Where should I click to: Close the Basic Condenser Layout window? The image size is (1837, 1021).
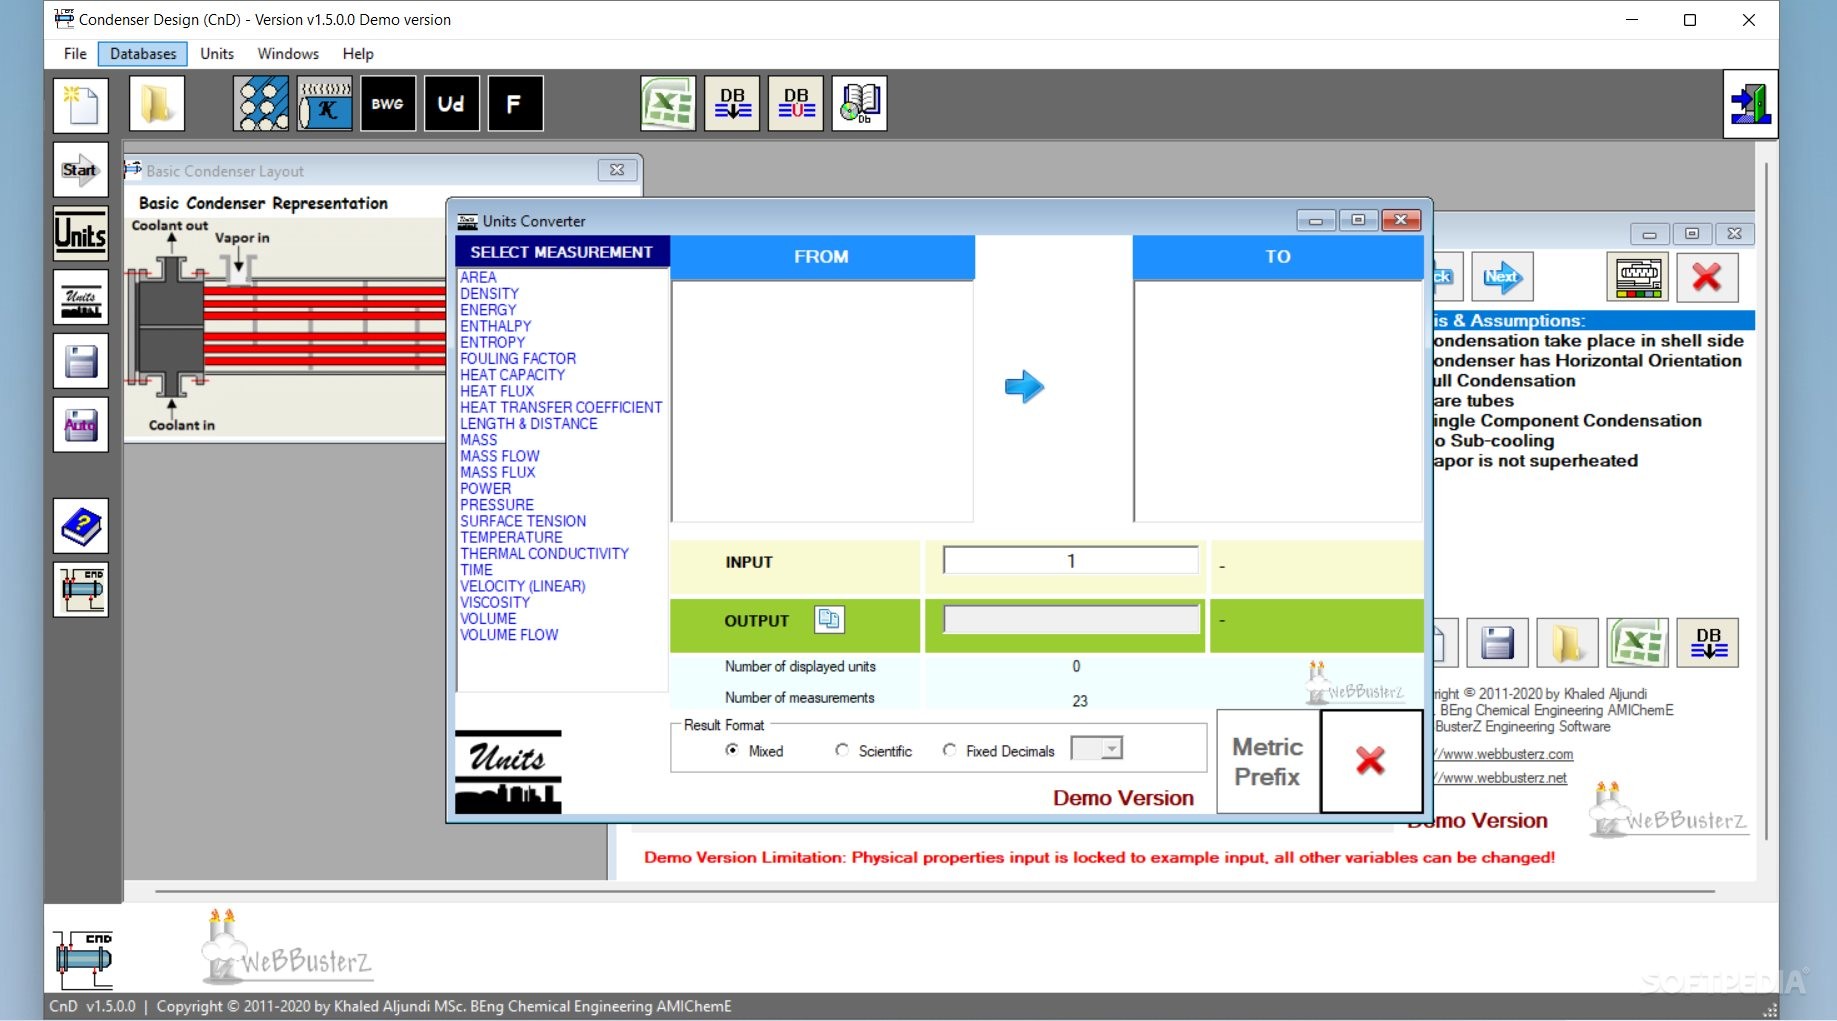pyautogui.click(x=617, y=170)
